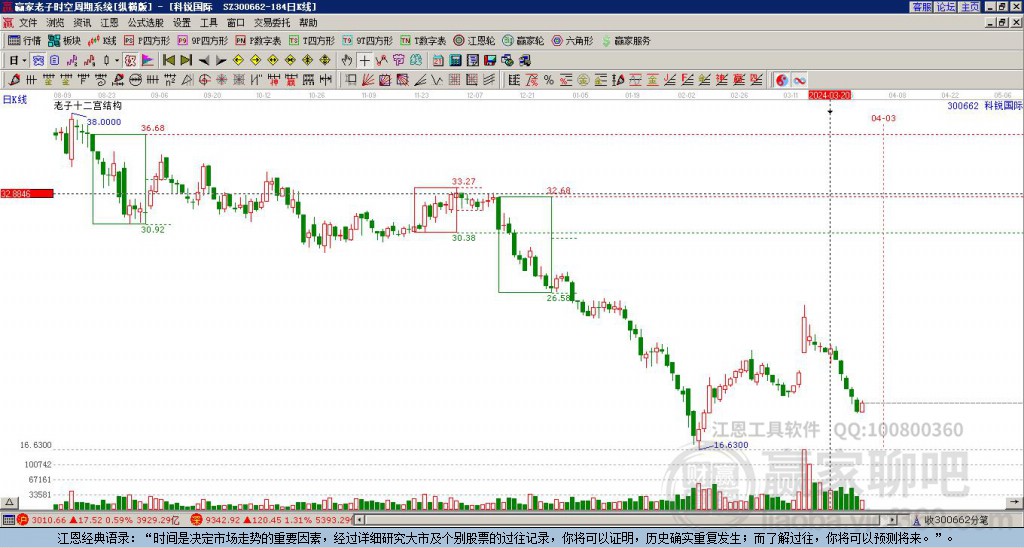1024x548 pixels.
Task: Open the calculator icon
Action: pos(455,61)
